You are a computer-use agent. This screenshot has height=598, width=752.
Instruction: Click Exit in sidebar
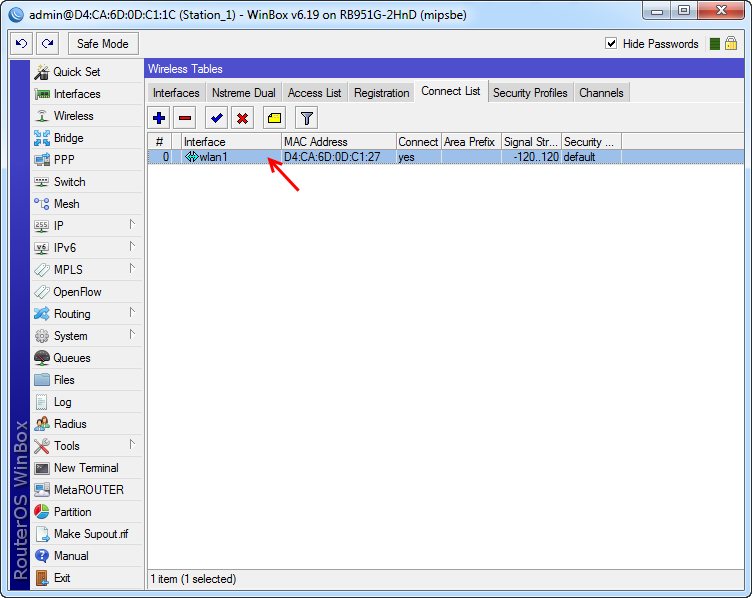tap(87, 578)
